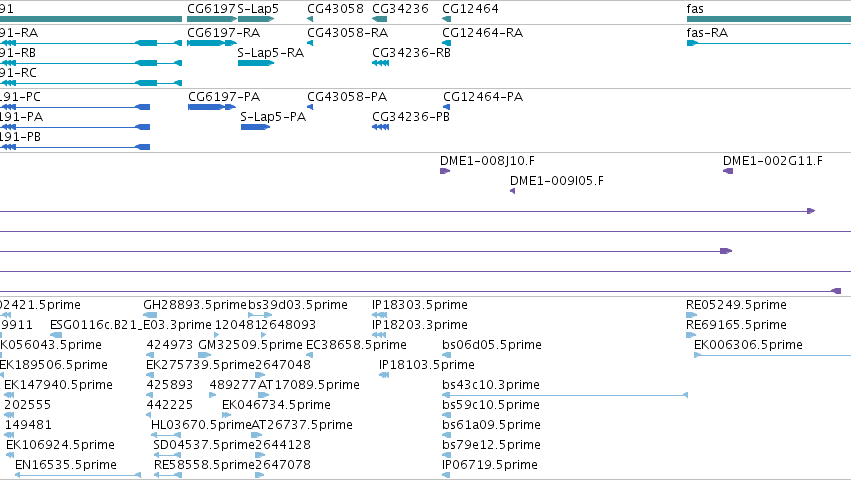The image size is (851, 480).
Task: Select the 425893 EST label
Action: click(x=169, y=385)
